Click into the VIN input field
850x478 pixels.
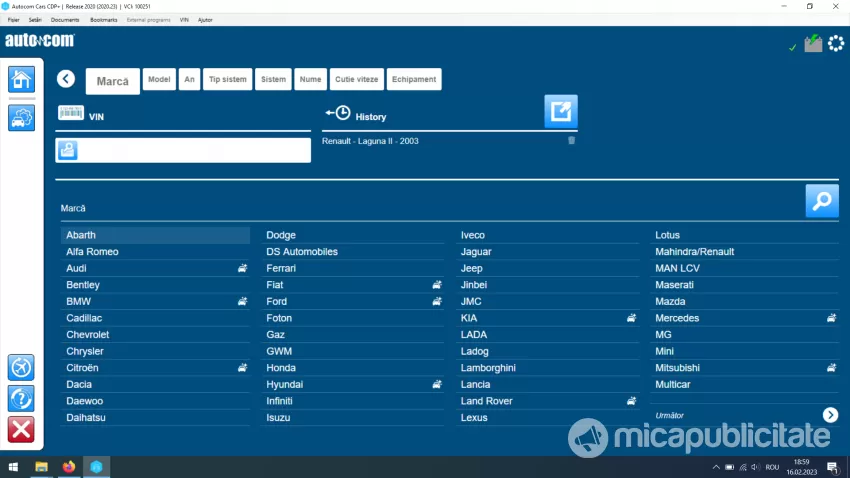(x=183, y=150)
